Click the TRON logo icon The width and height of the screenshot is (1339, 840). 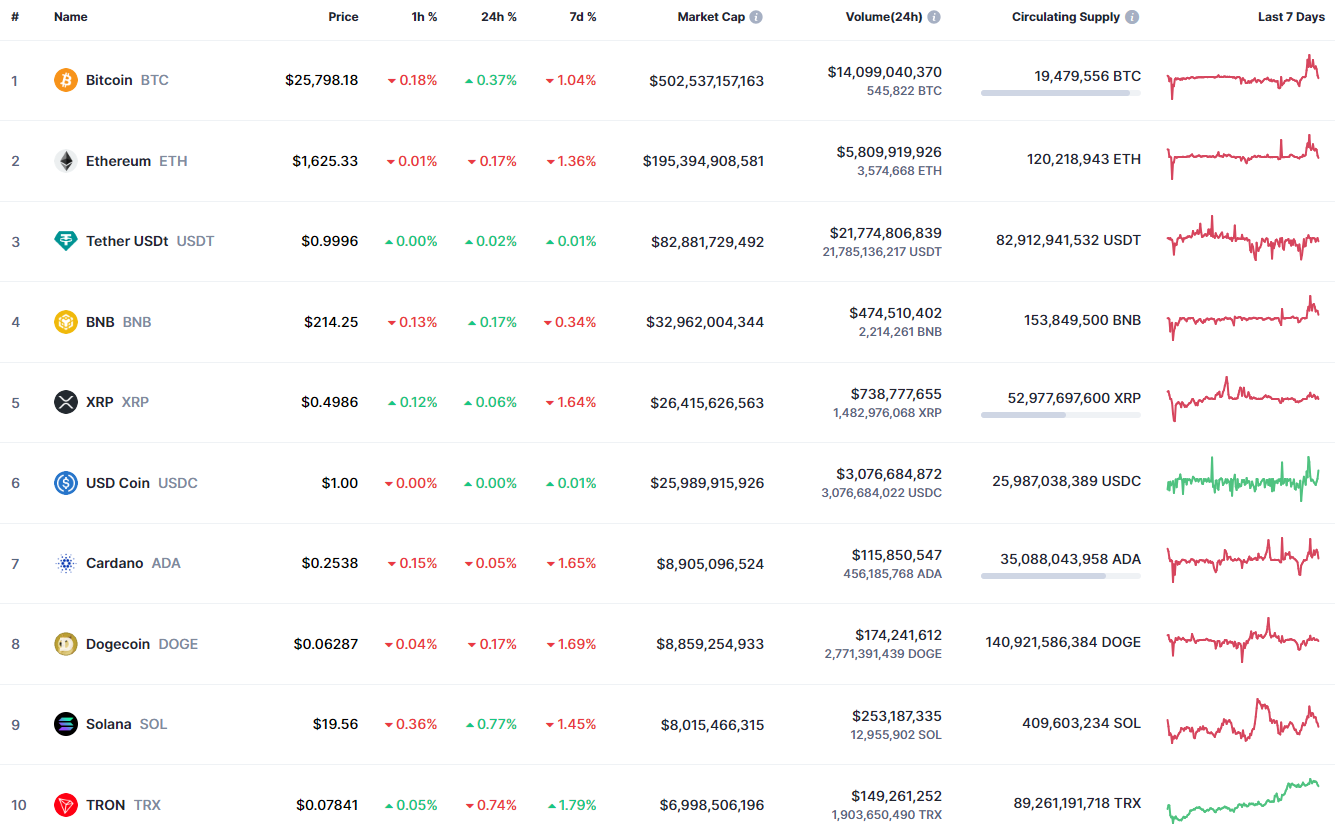point(66,805)
